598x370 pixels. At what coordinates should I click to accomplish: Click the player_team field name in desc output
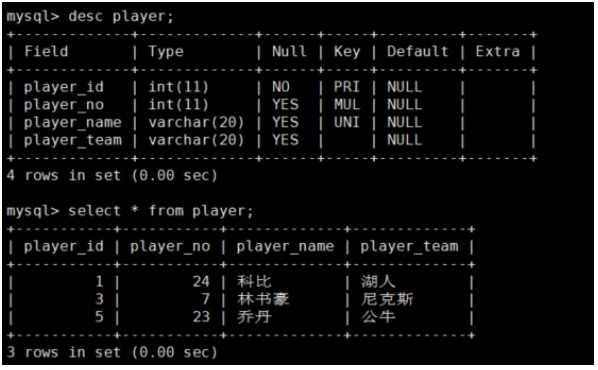(x=73, y=141)
